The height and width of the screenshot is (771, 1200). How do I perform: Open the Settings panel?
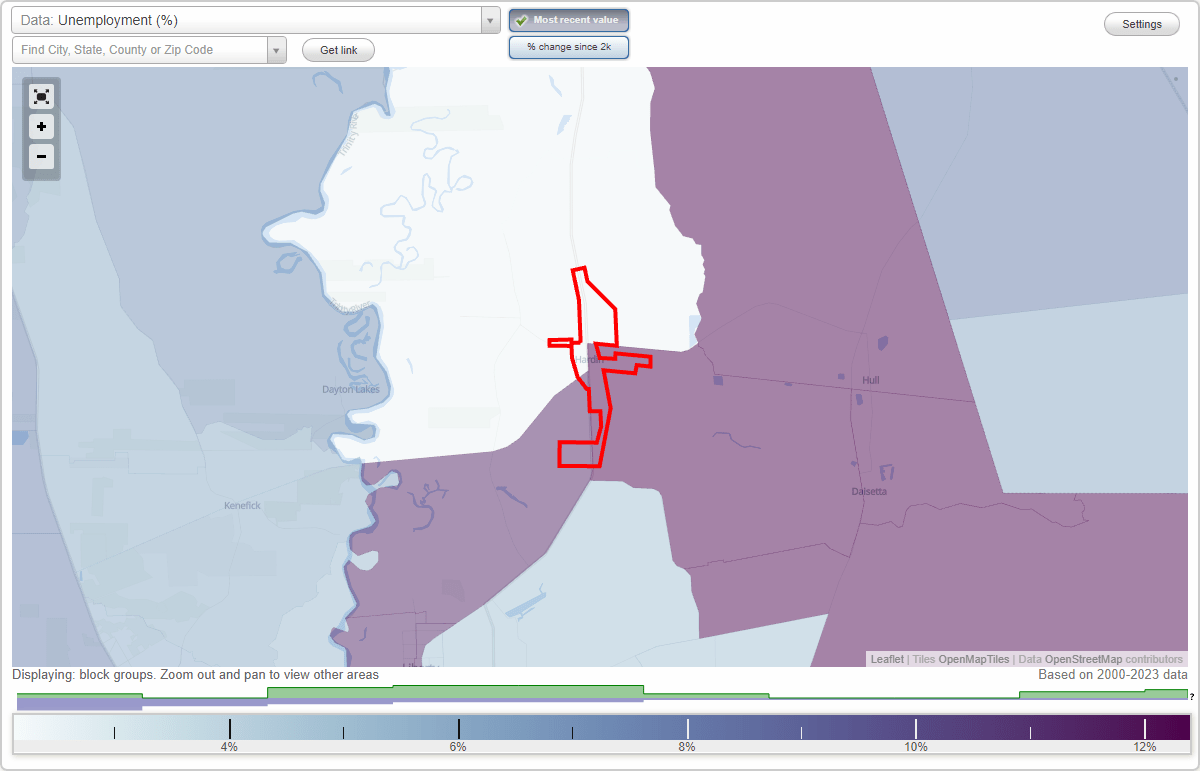tap(1141, 23)
